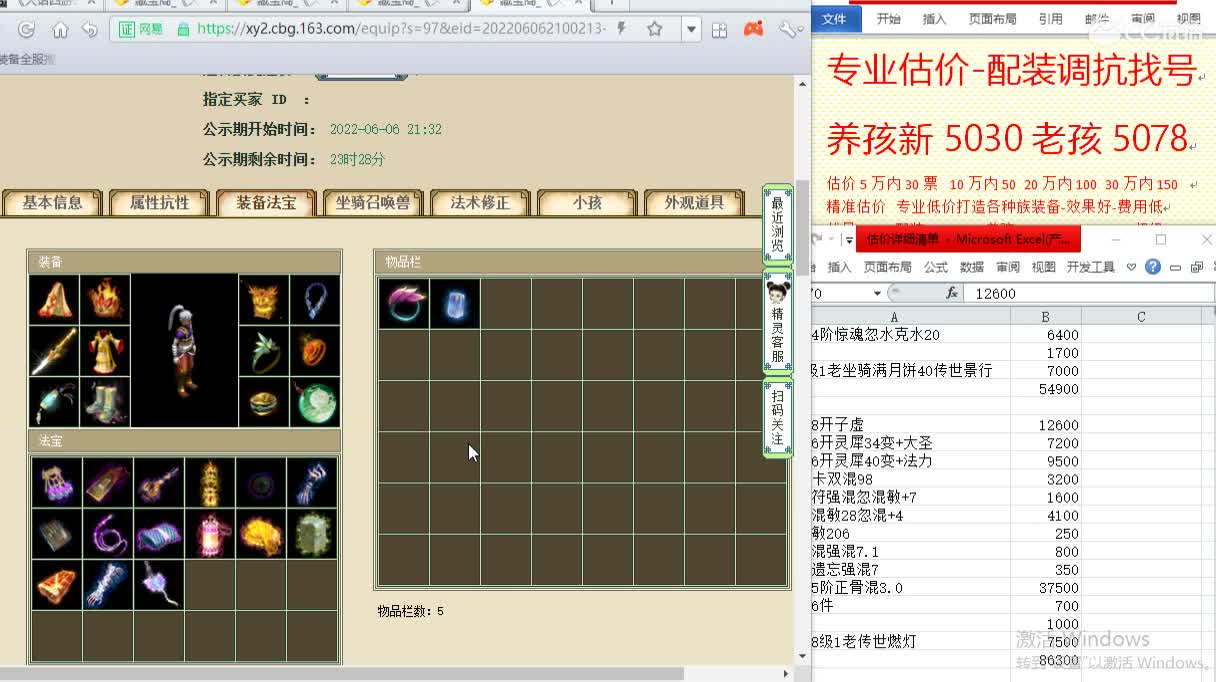Select the flaming crown equipment icon
Viewport: 1216px width, 682px height.
point(105,299)
